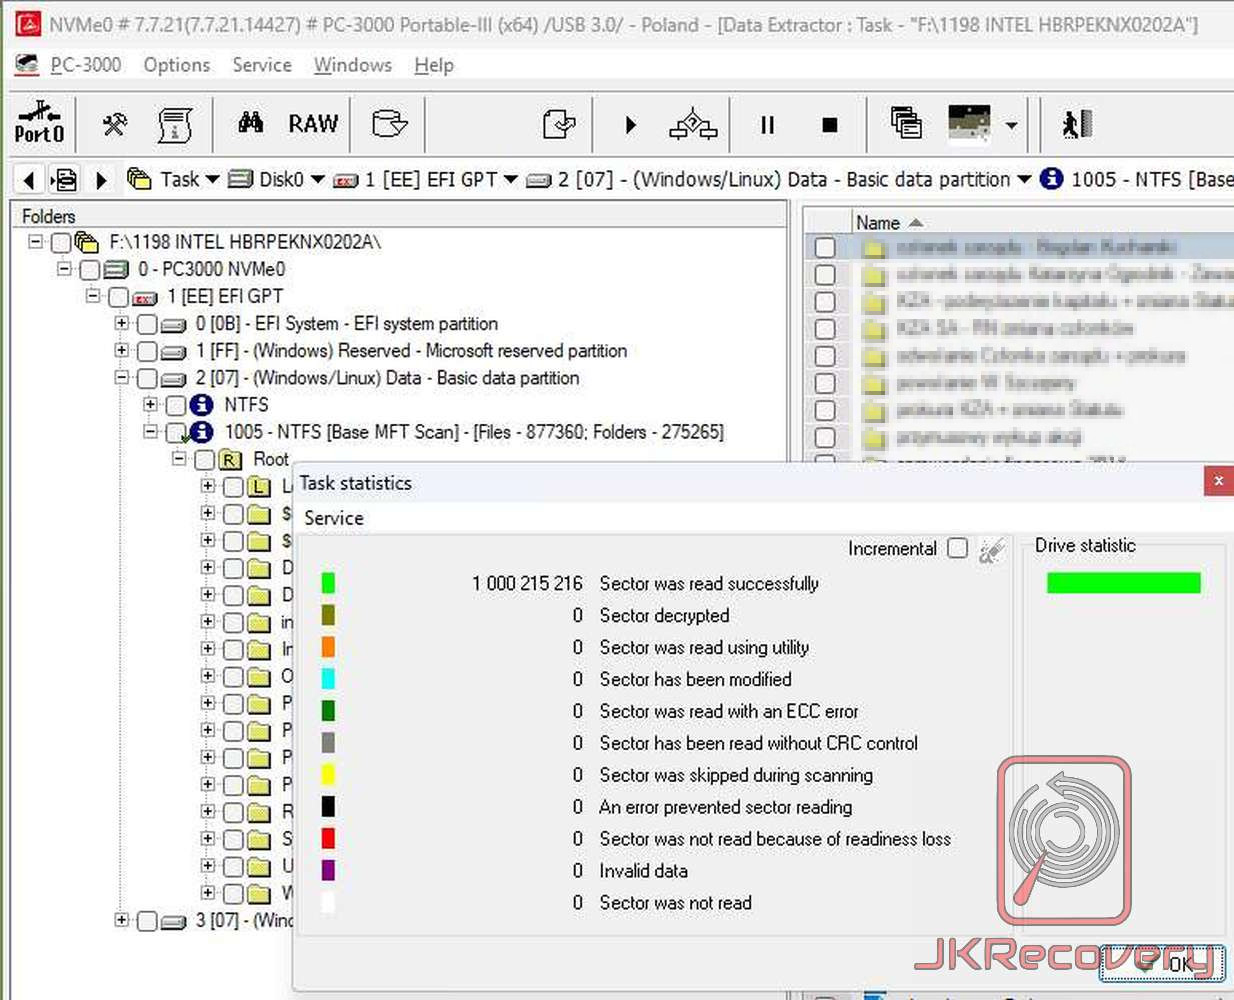Go forward with the right navigation arrow
The width and height of the screenshot is (1234, 1000).
tap(101, 180)
